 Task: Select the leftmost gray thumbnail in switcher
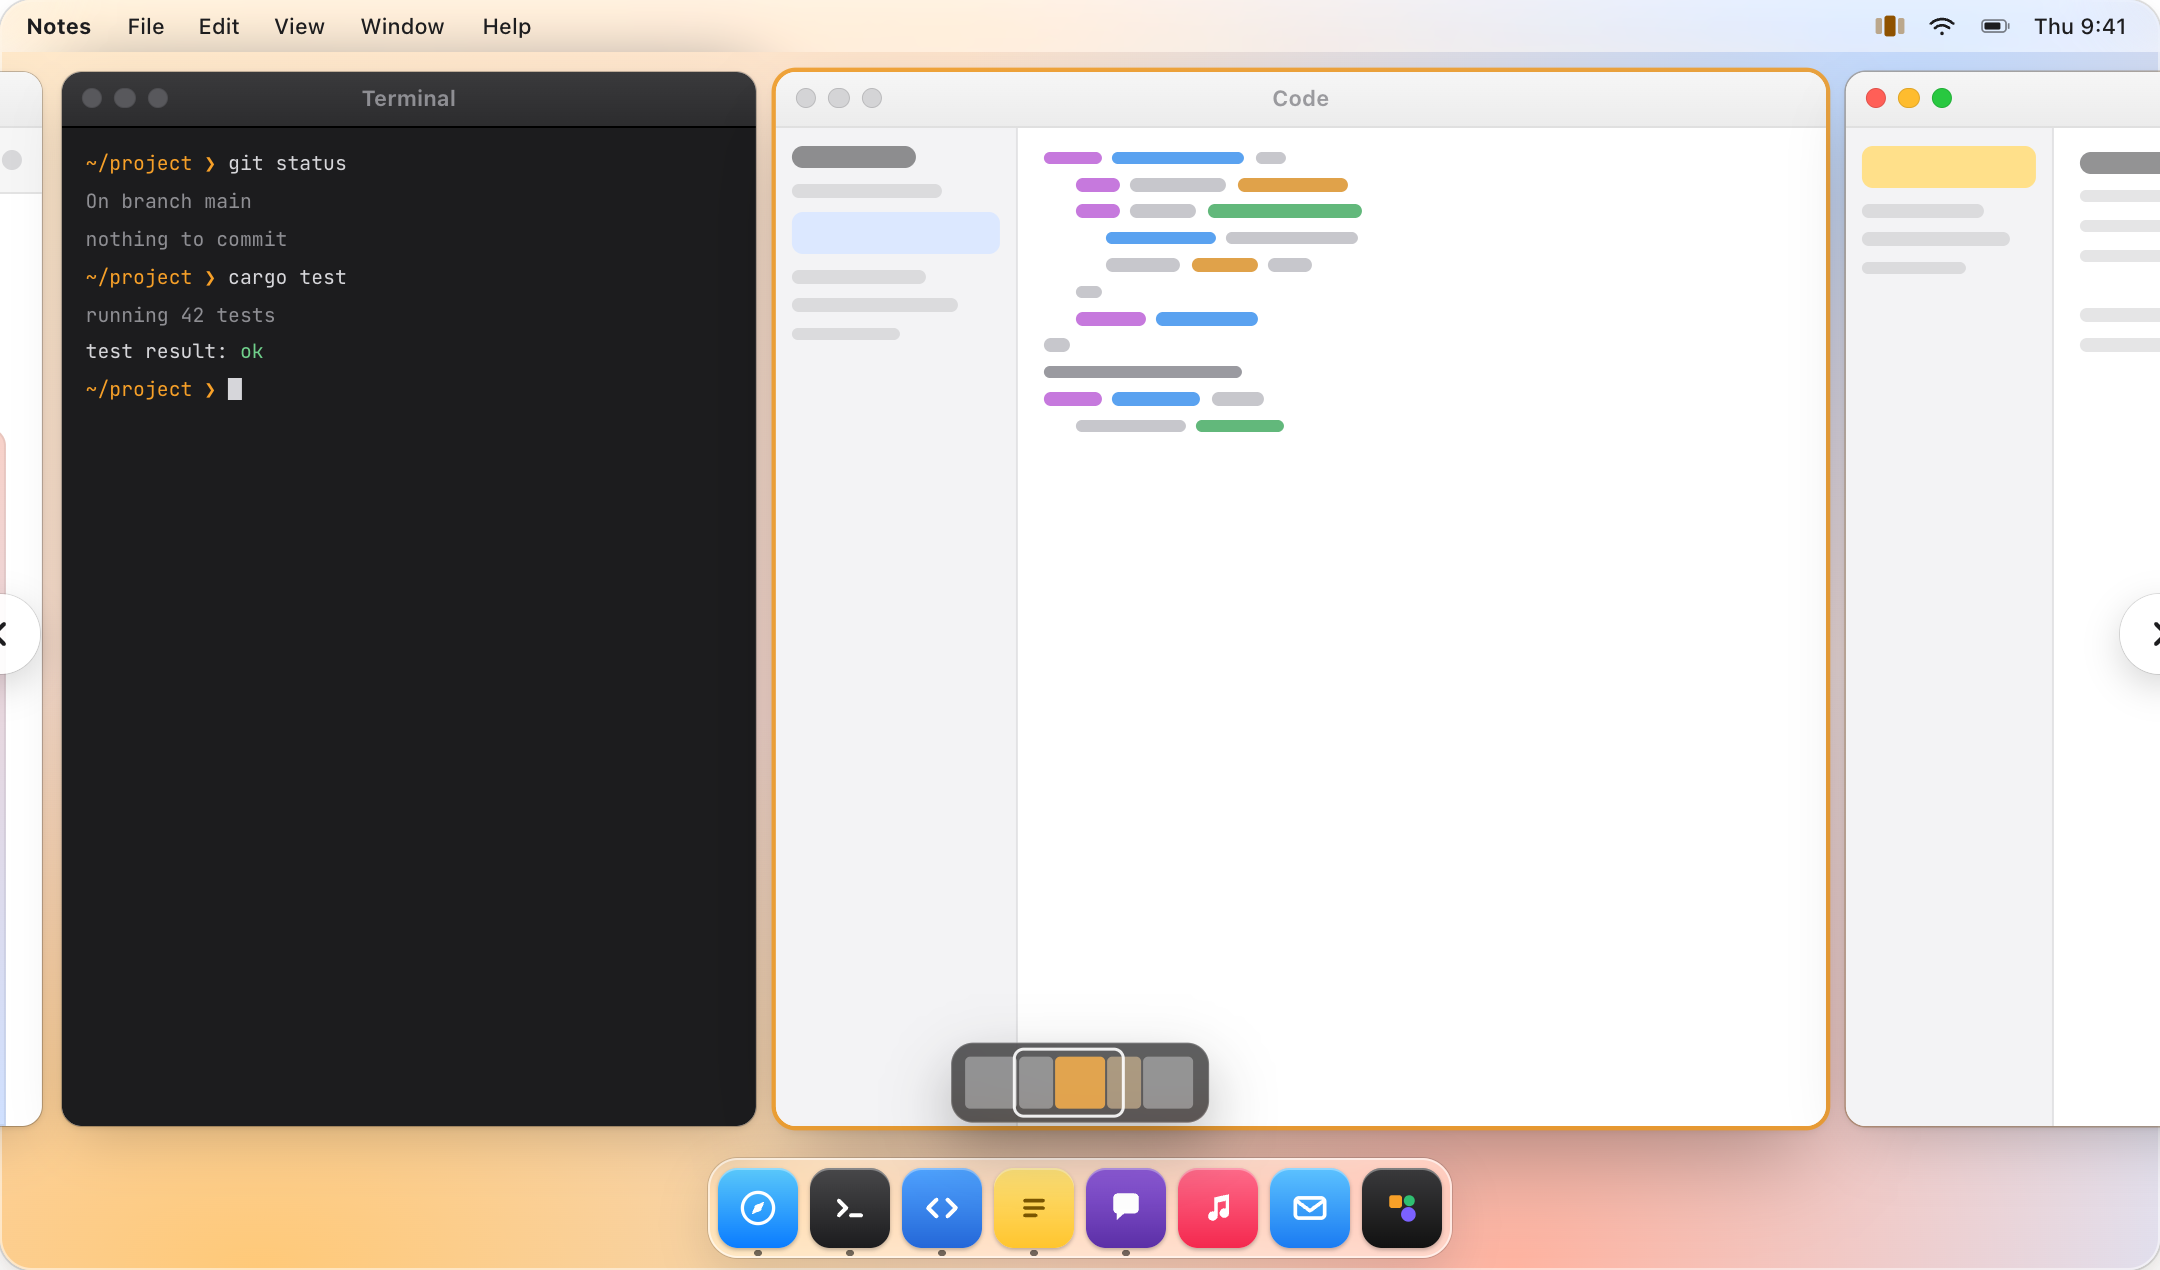point(989,1082)
